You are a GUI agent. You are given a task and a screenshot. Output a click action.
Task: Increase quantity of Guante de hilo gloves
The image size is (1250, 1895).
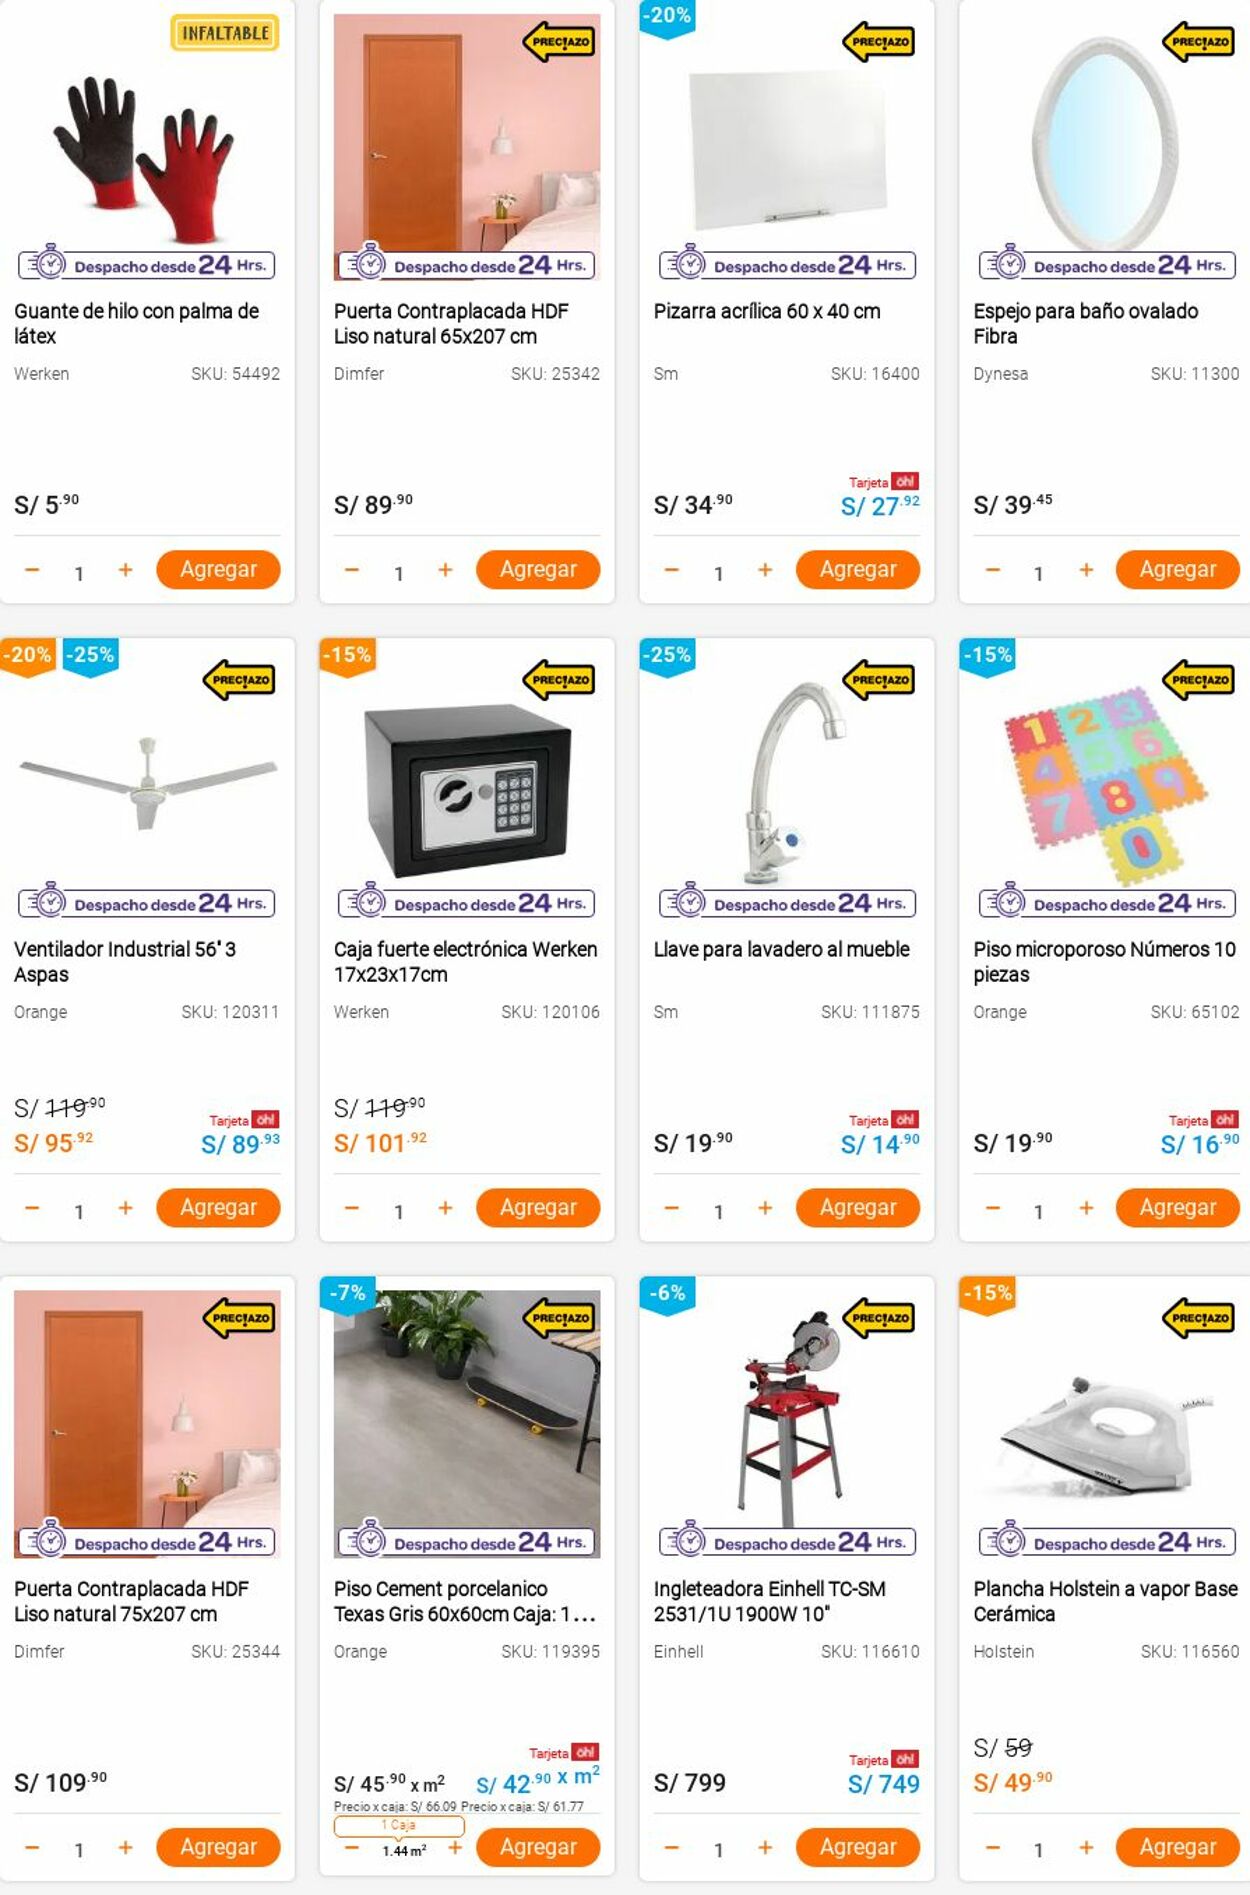(125, 570)
